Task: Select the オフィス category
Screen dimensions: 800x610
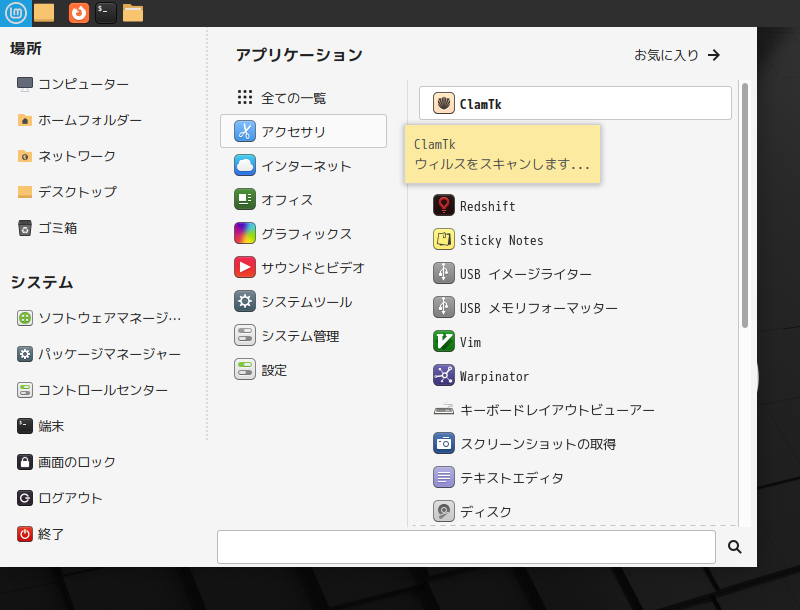Action: click(x=303, y=199)
